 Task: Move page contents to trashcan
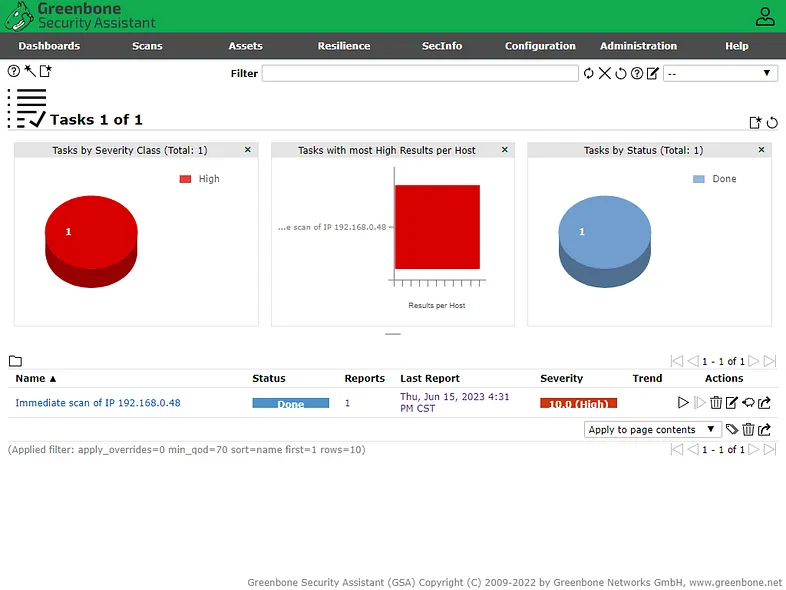pyautogui.click(x=748, y=430)
